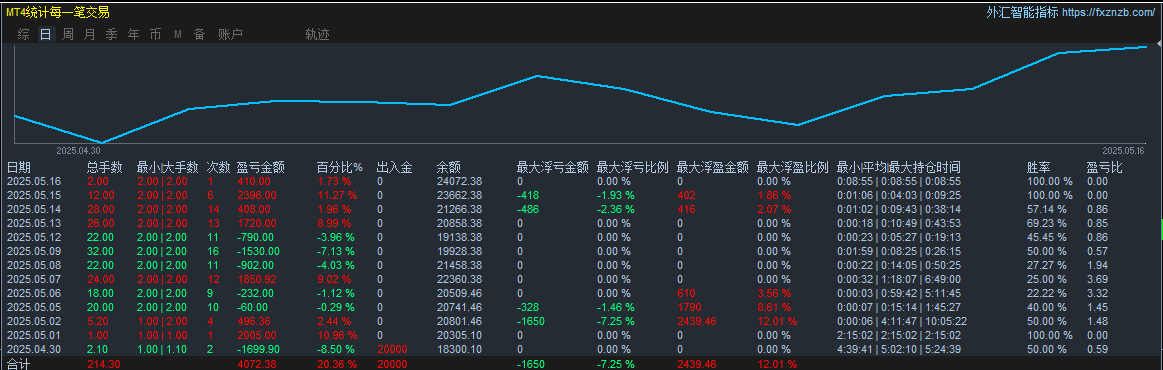Image resolution: width=1163 pixels, height=370 pixels.
Task: Open the 季 quarterly tab
Action: 112,34
